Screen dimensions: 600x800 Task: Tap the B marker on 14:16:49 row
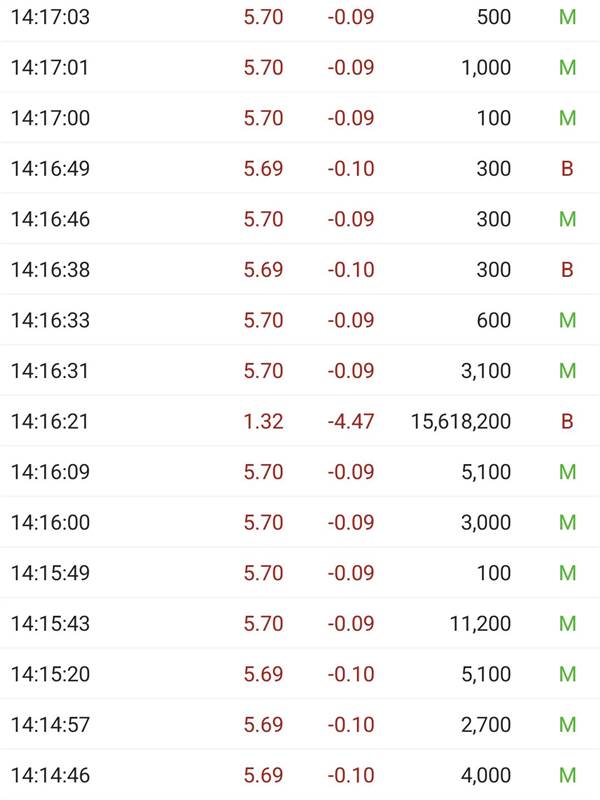[567, 168]
